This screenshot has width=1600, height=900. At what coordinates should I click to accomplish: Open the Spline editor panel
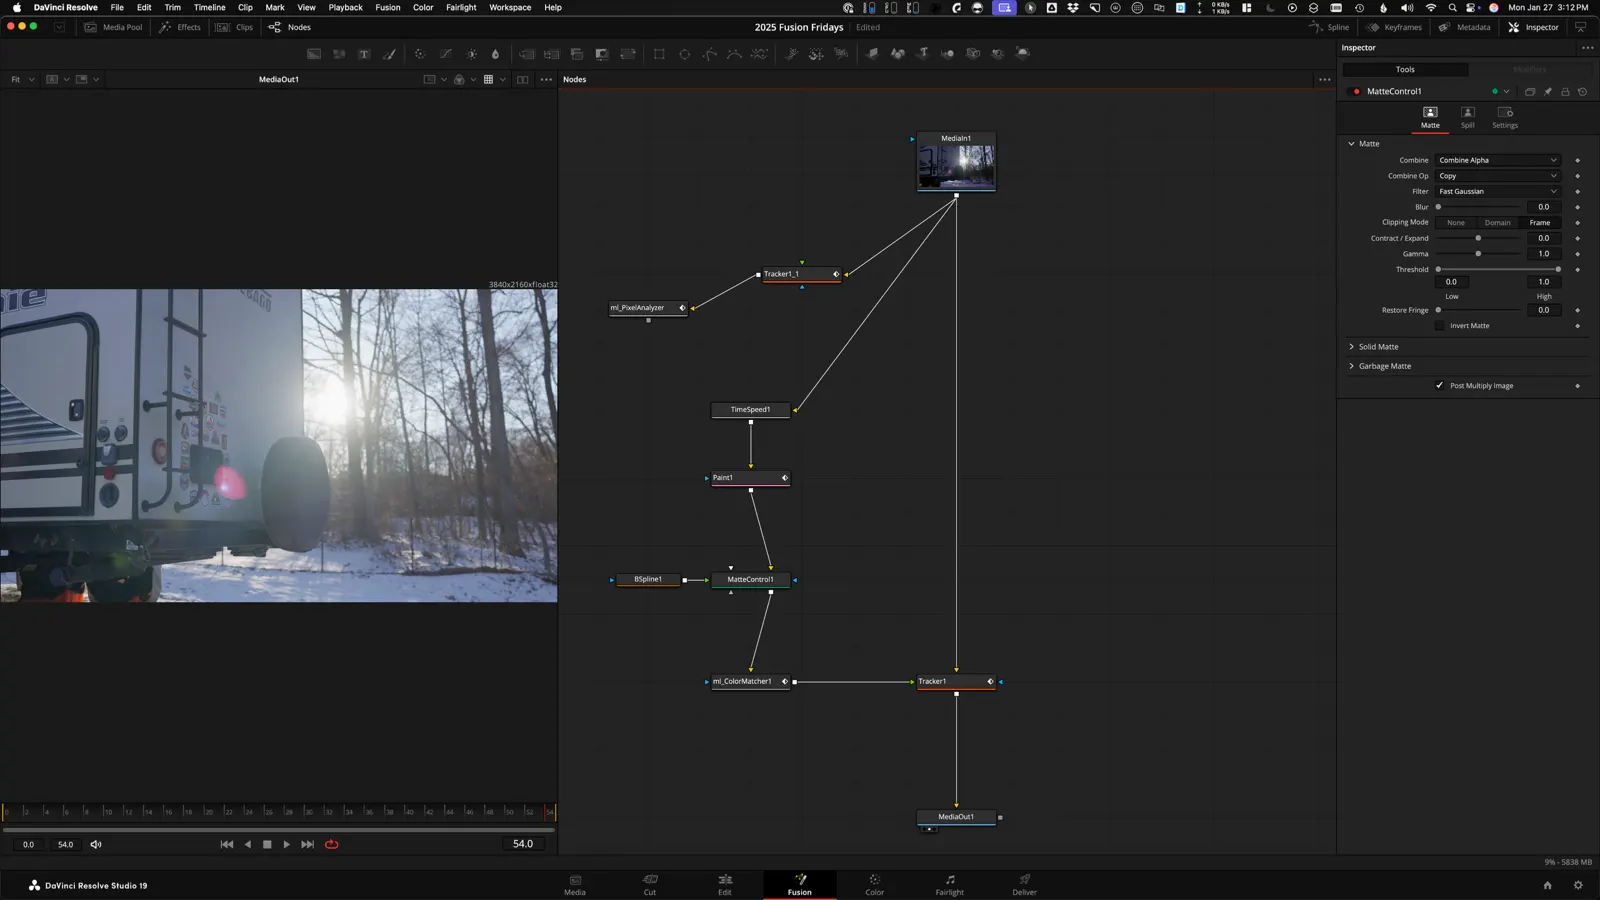pyautogui.click(x=1329, y=27)
